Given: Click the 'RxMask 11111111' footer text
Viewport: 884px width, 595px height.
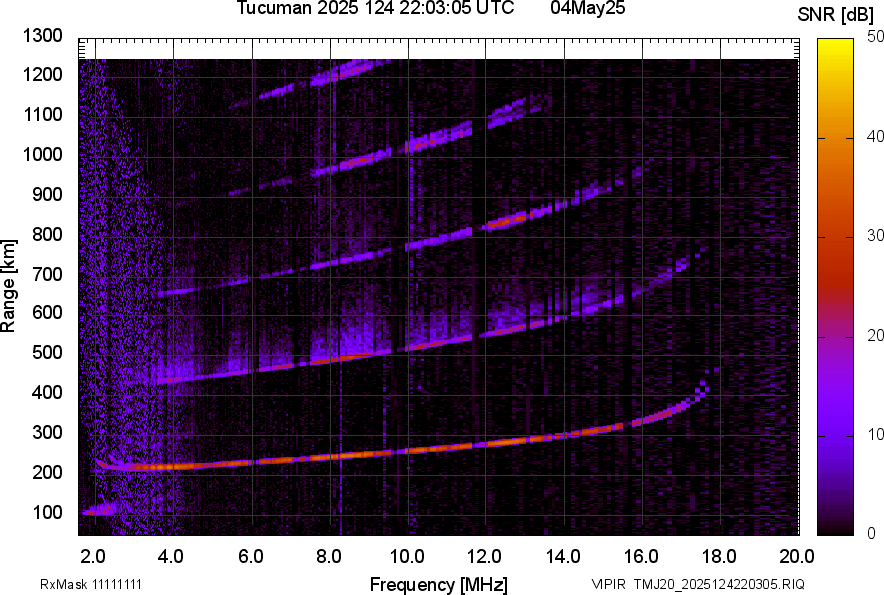Looking at the screenshot, I should point(91,584).
